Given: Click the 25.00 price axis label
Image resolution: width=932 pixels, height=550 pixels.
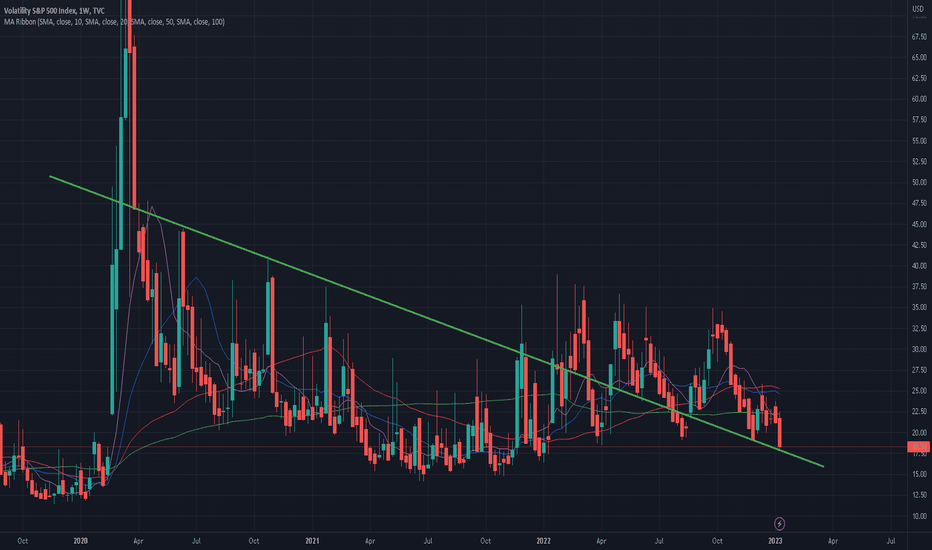Looking at the screenshot, I should coord(919,391).
